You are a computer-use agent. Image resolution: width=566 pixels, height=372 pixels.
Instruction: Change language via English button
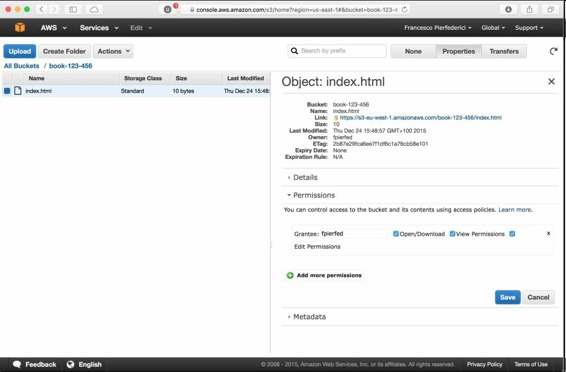coord(84,364)
